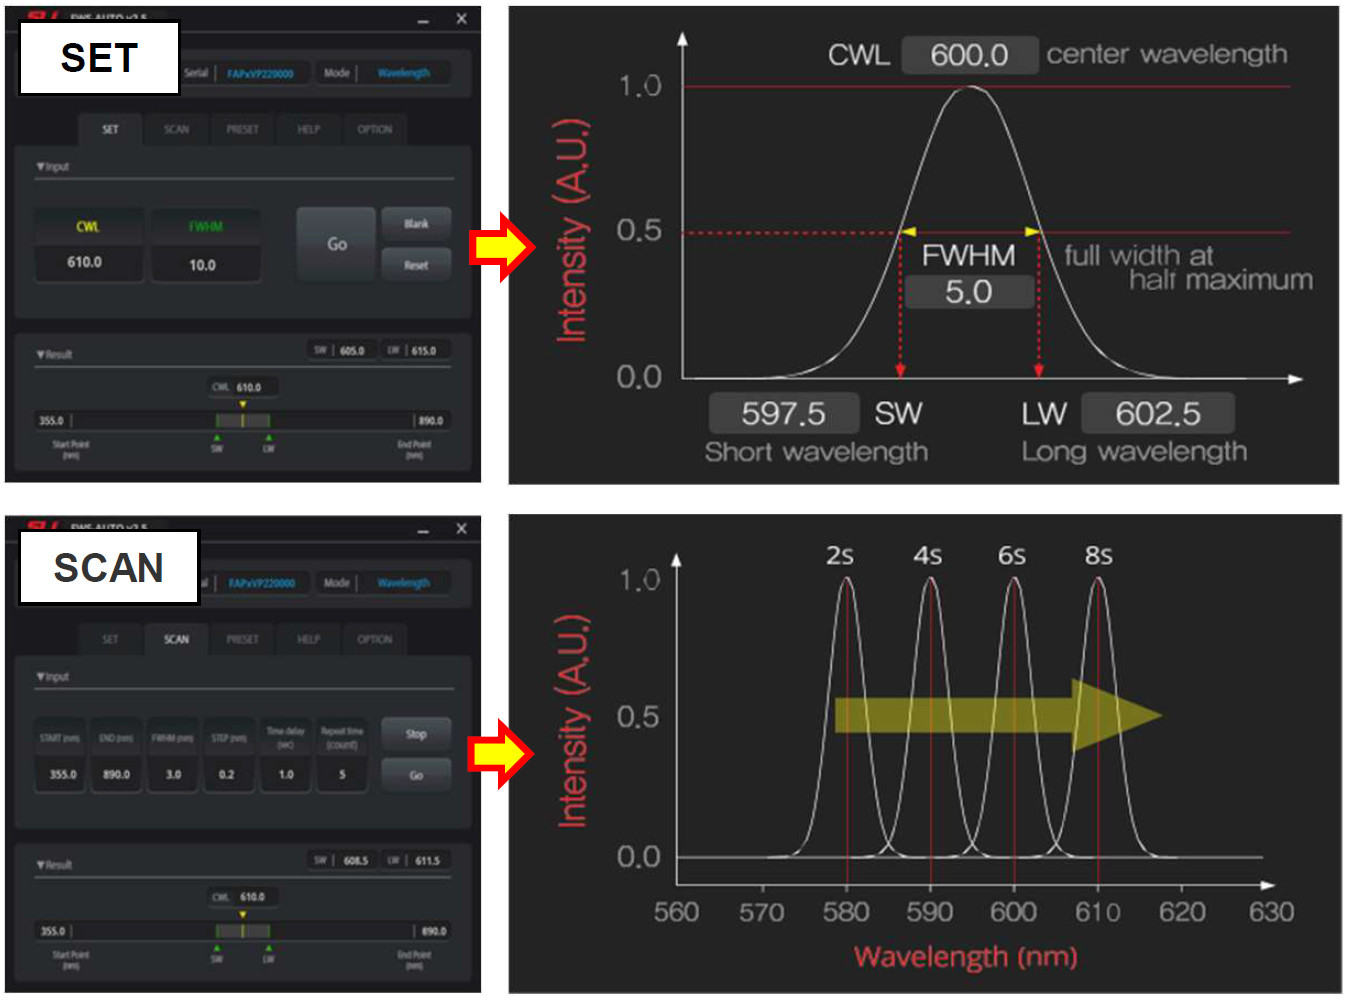Image resolution: width=1348 pixels, height=1002 pixels.
Task: Collapse Result section in bottom SCAN window
Action: 55,864
